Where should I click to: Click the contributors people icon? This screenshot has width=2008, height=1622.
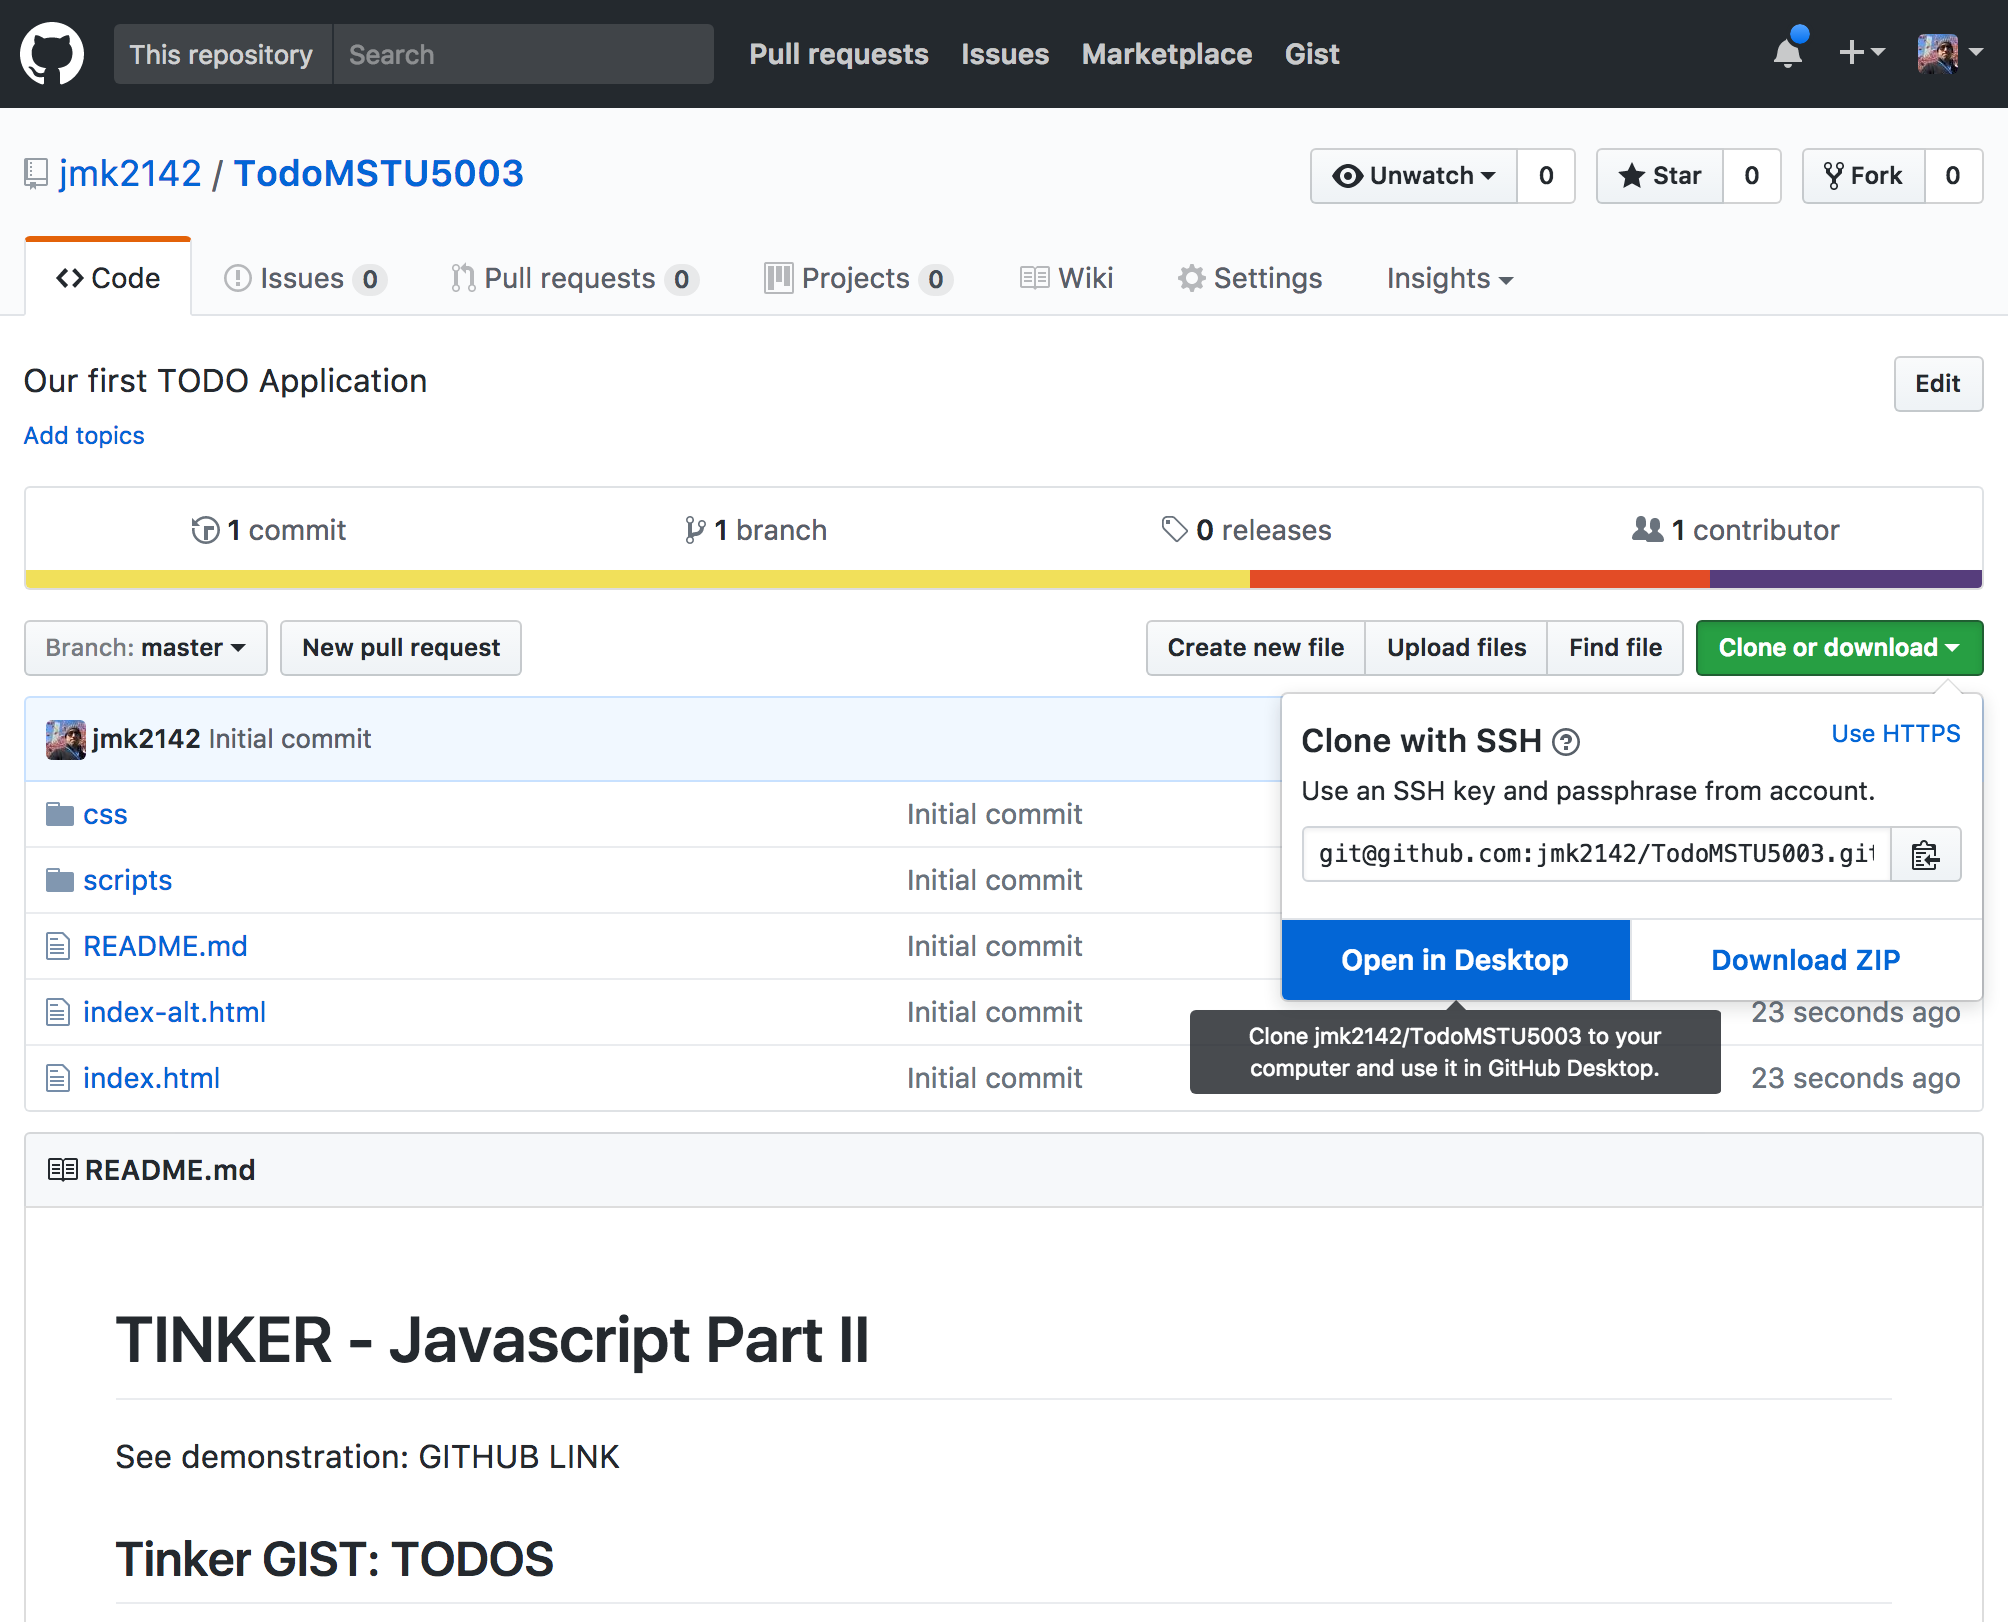click(1647, 529)
